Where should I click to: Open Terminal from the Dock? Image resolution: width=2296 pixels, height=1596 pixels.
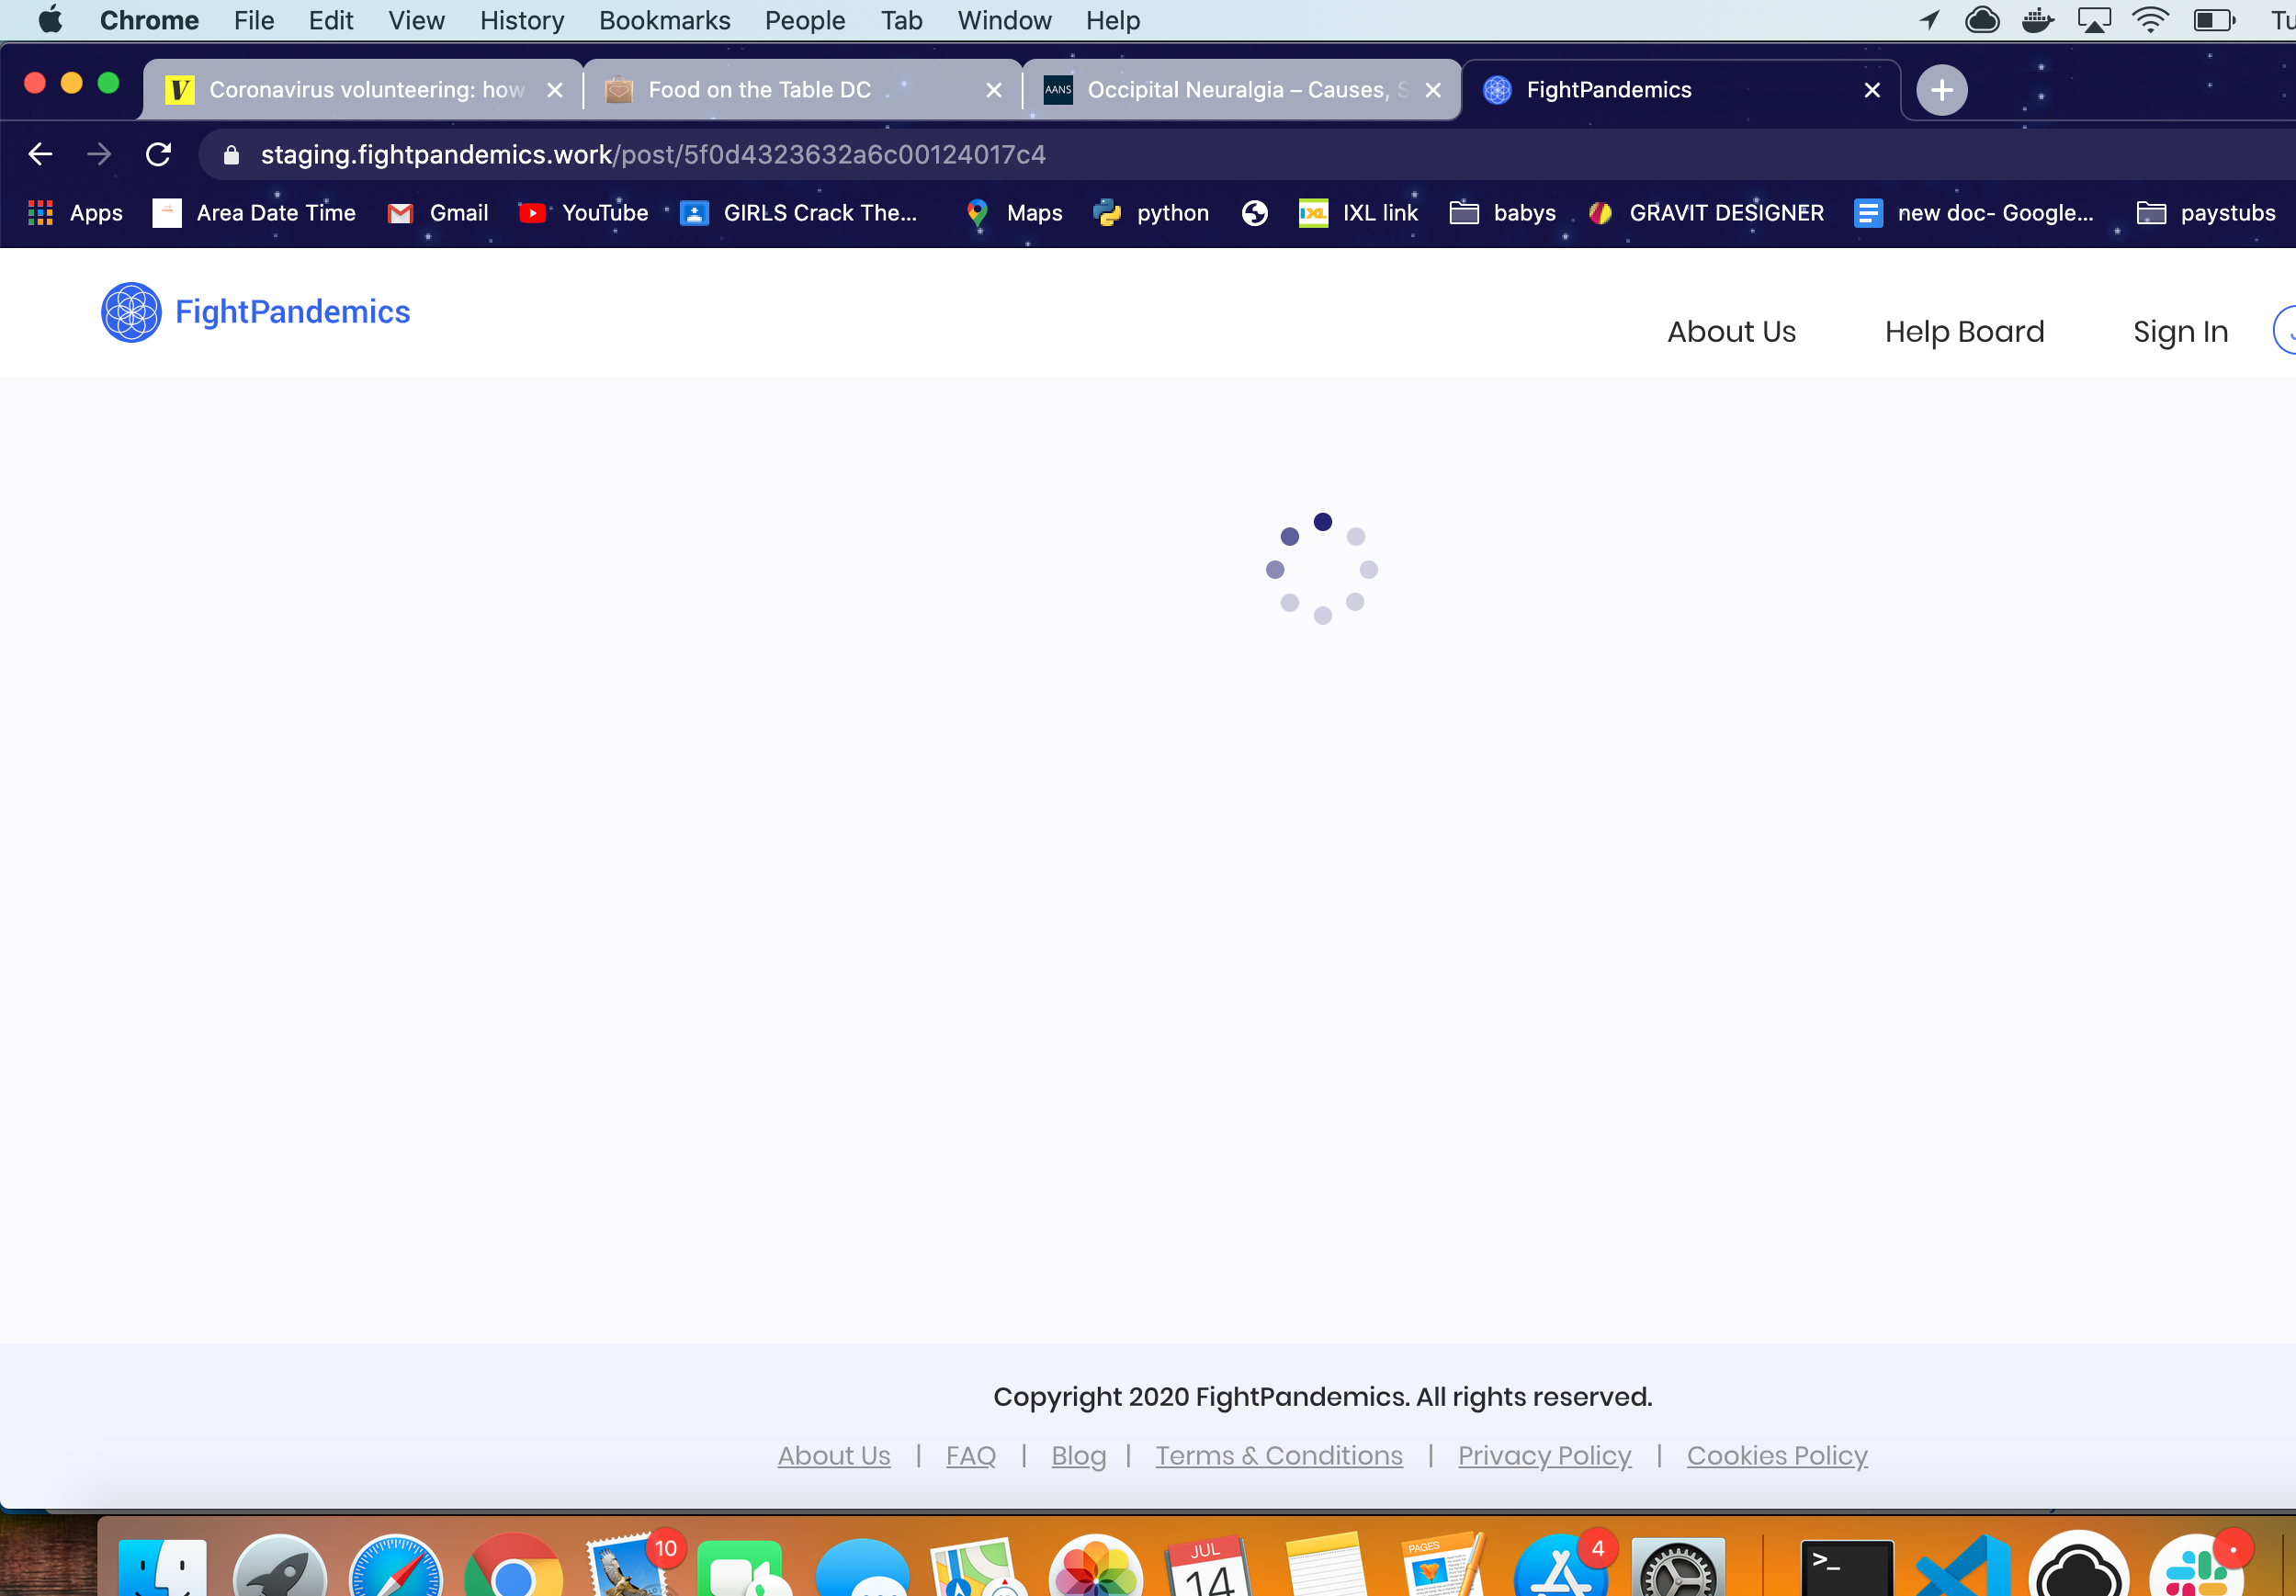coord(1847,1567)
